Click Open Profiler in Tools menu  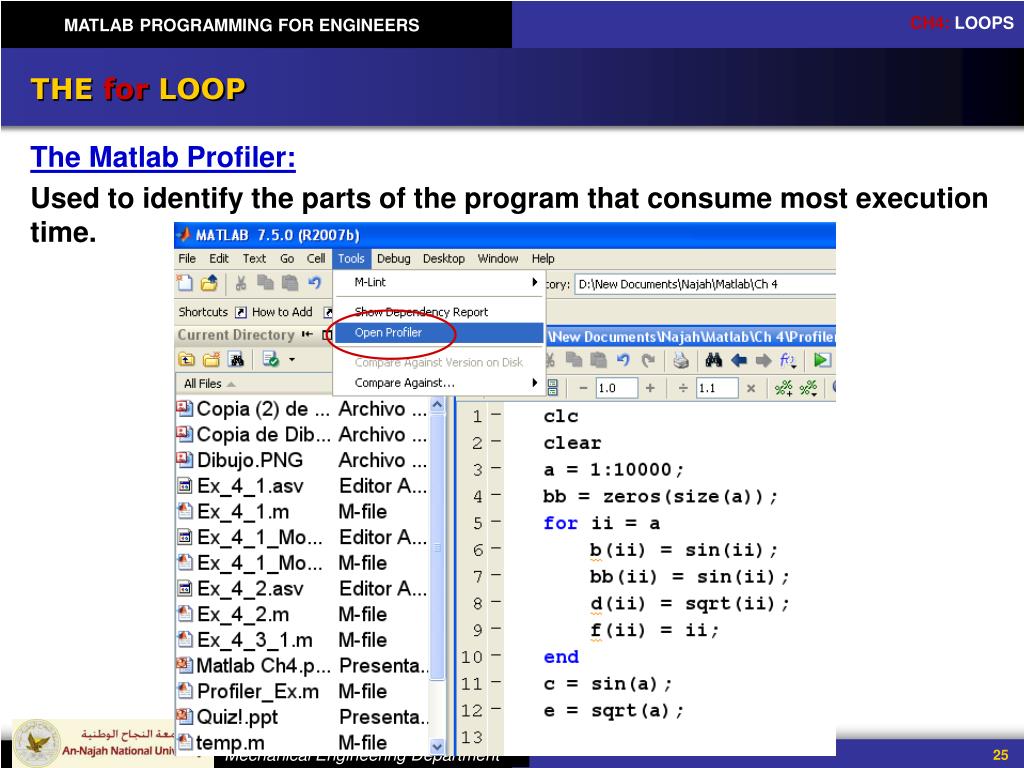coord(439,332)
